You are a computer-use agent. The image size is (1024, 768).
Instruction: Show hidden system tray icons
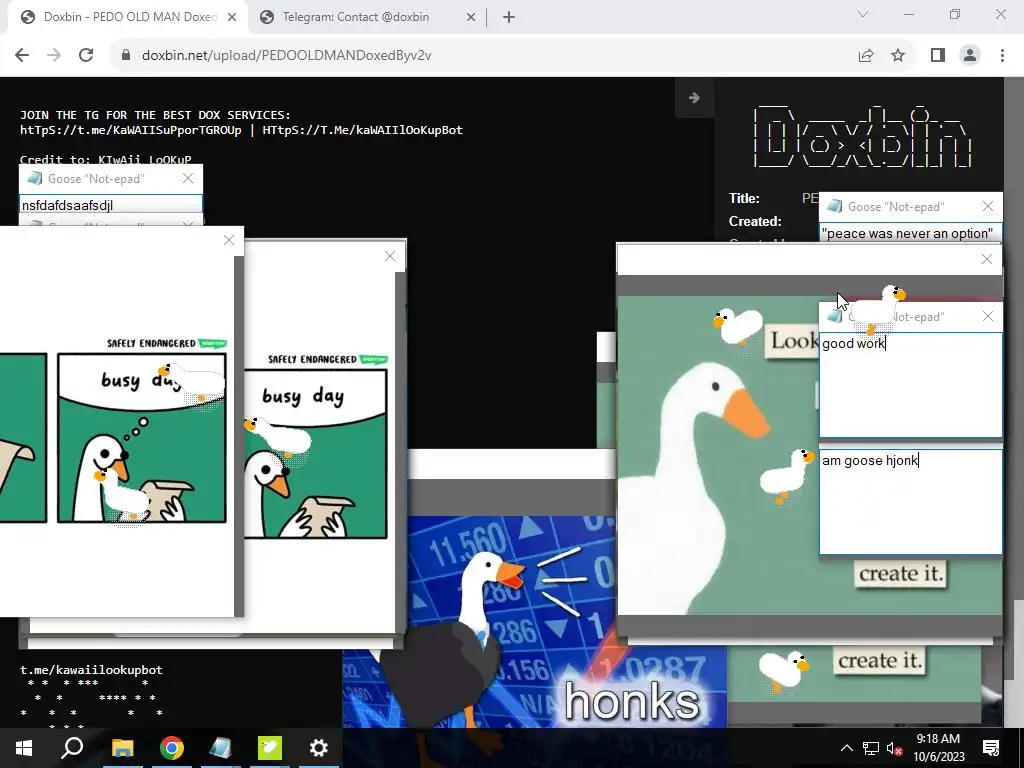tap(846, 748)
